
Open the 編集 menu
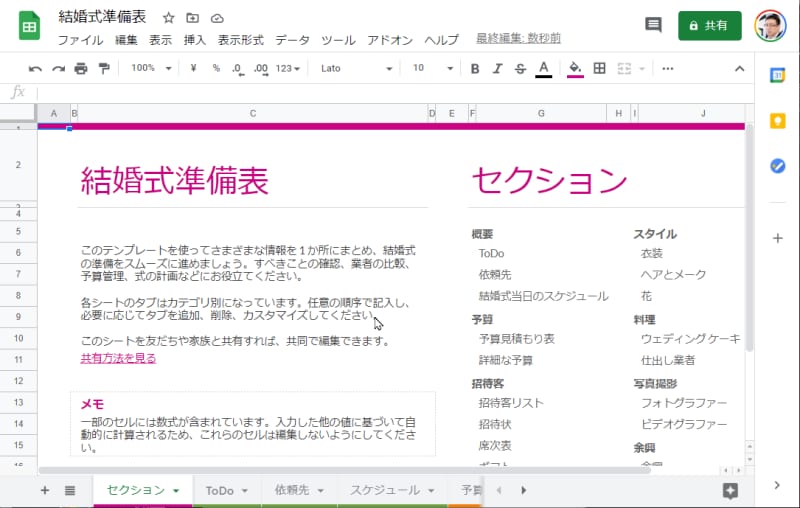click(x=126, y=40)
